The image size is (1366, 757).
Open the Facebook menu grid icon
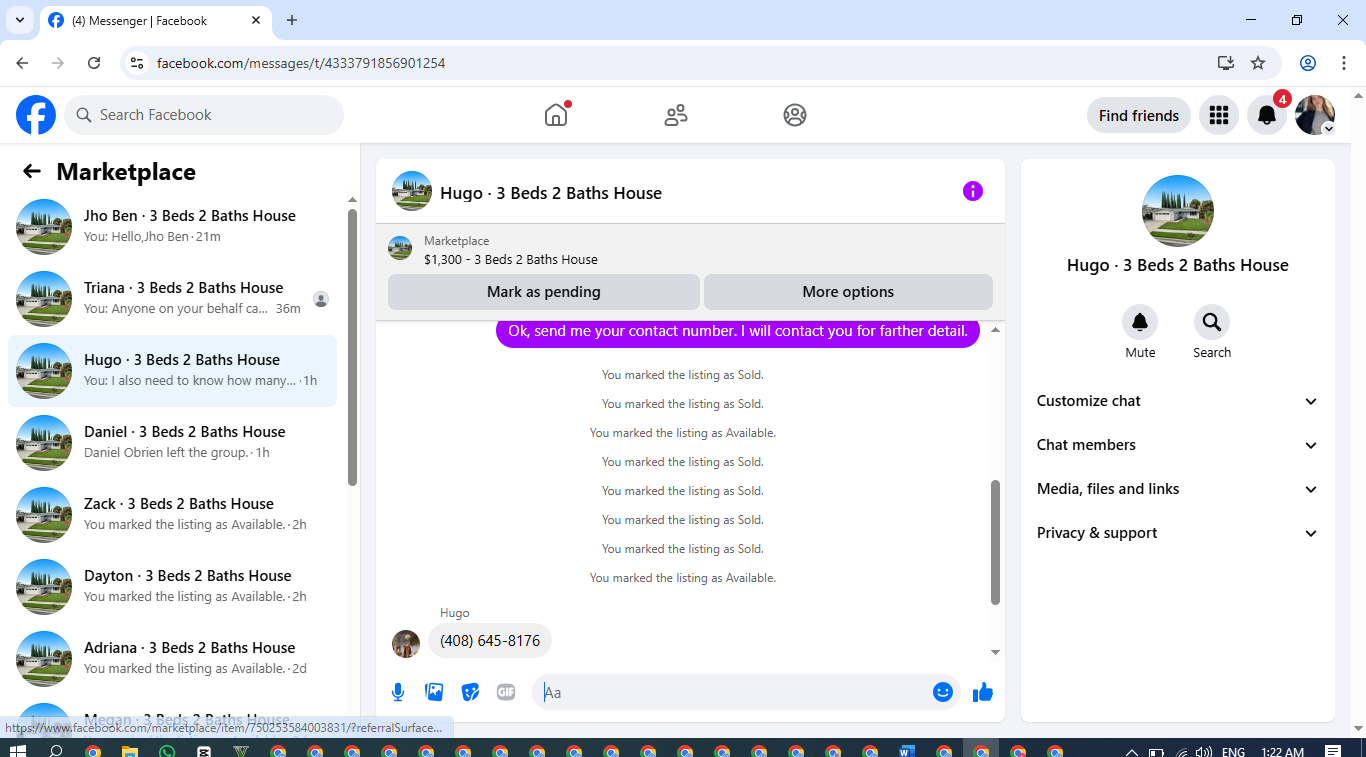coord(1218,115)
